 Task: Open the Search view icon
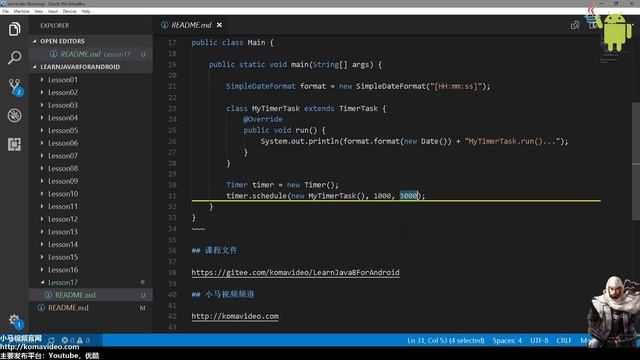[x=14, y=58]
